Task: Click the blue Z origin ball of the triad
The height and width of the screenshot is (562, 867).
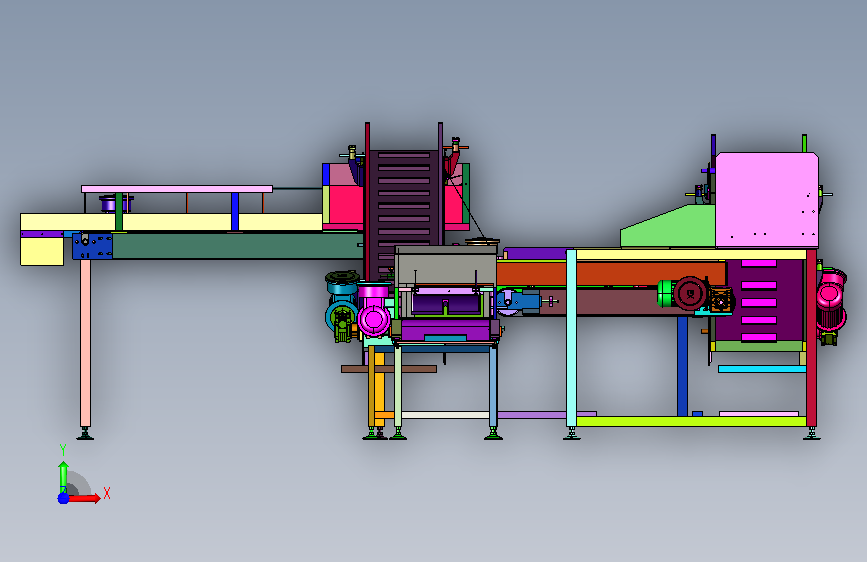Action: [63, 498]
